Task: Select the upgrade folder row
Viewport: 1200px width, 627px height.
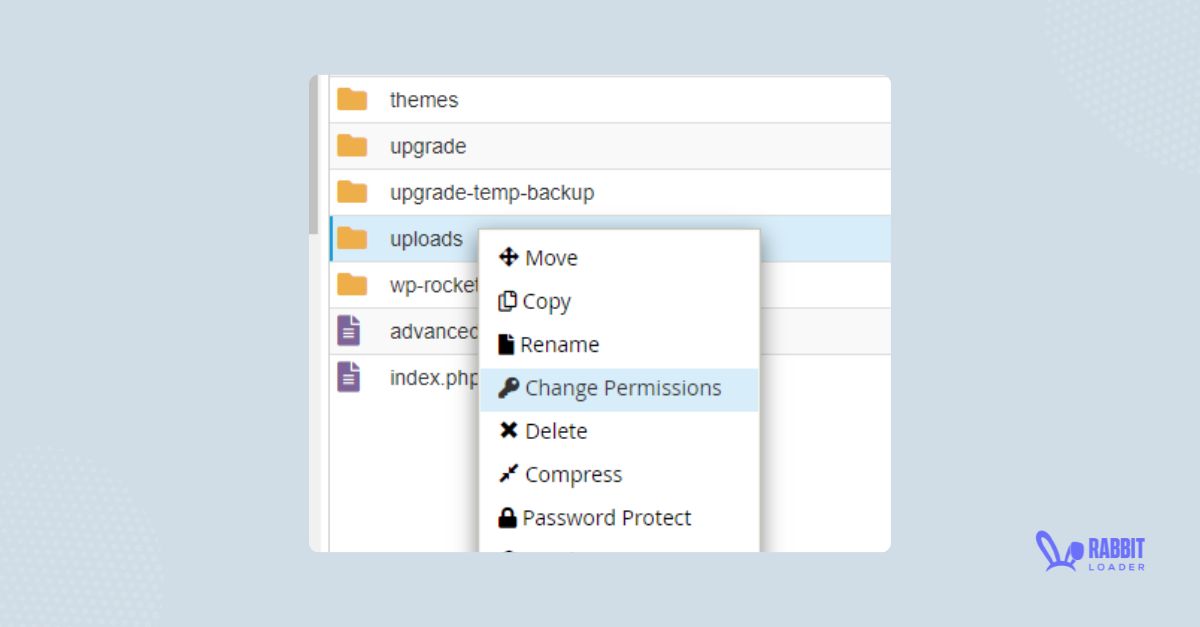Action: (x=428, y=146)
